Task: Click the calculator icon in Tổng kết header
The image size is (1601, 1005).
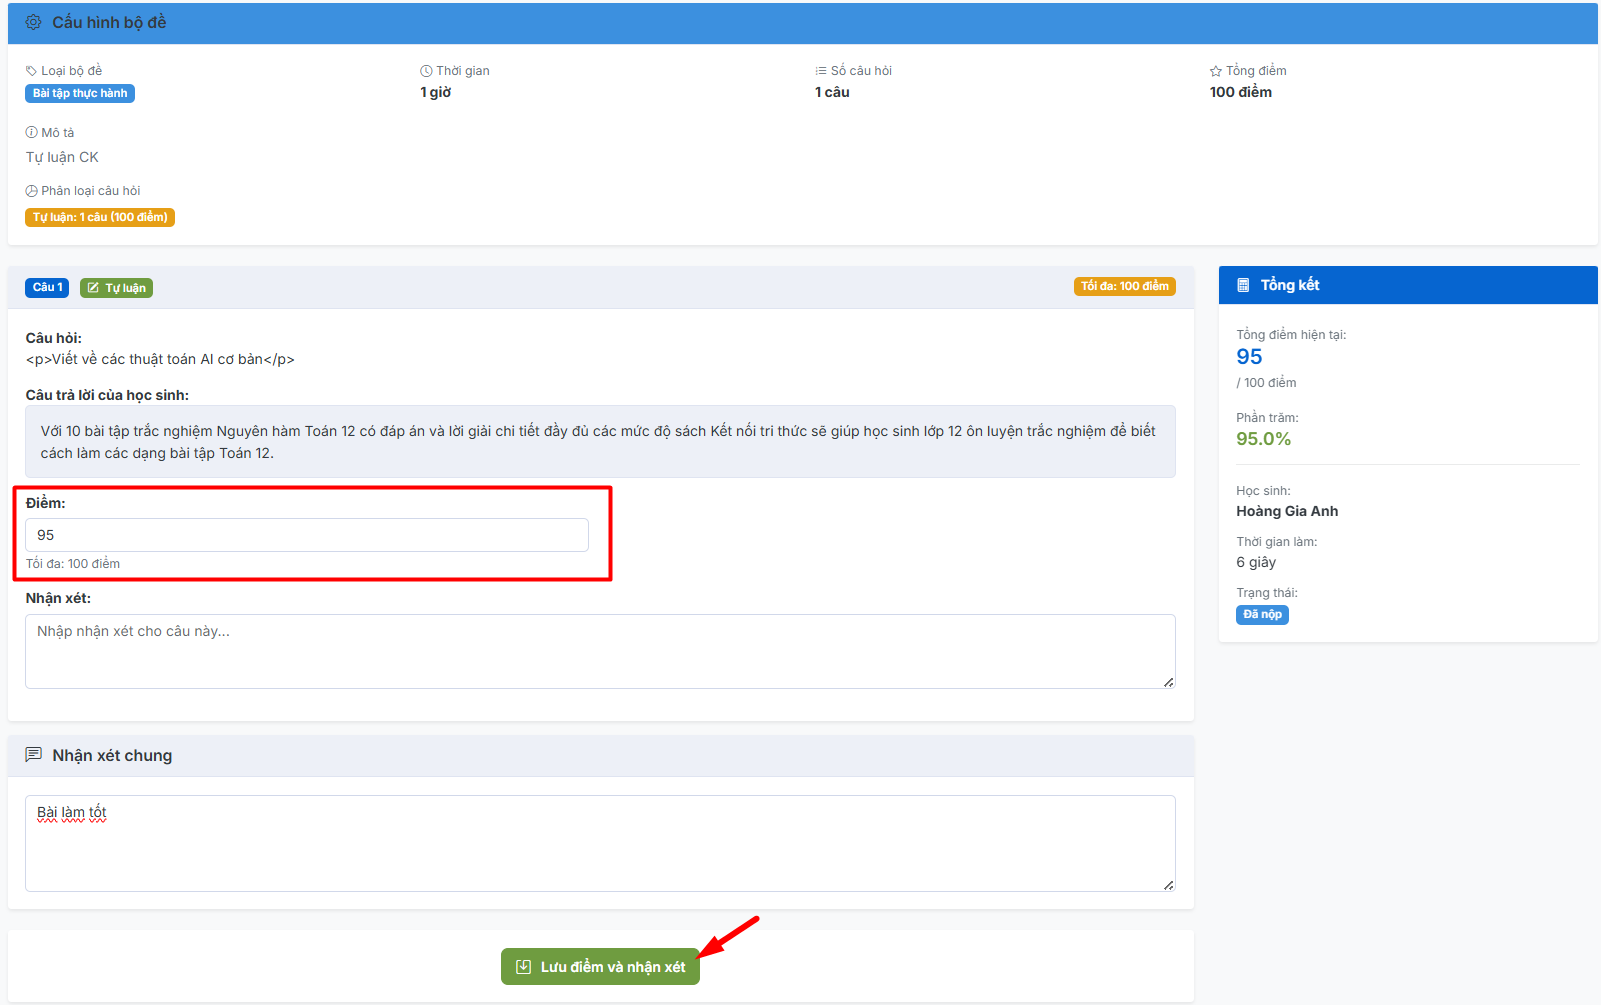Action: coord(1243,285)
